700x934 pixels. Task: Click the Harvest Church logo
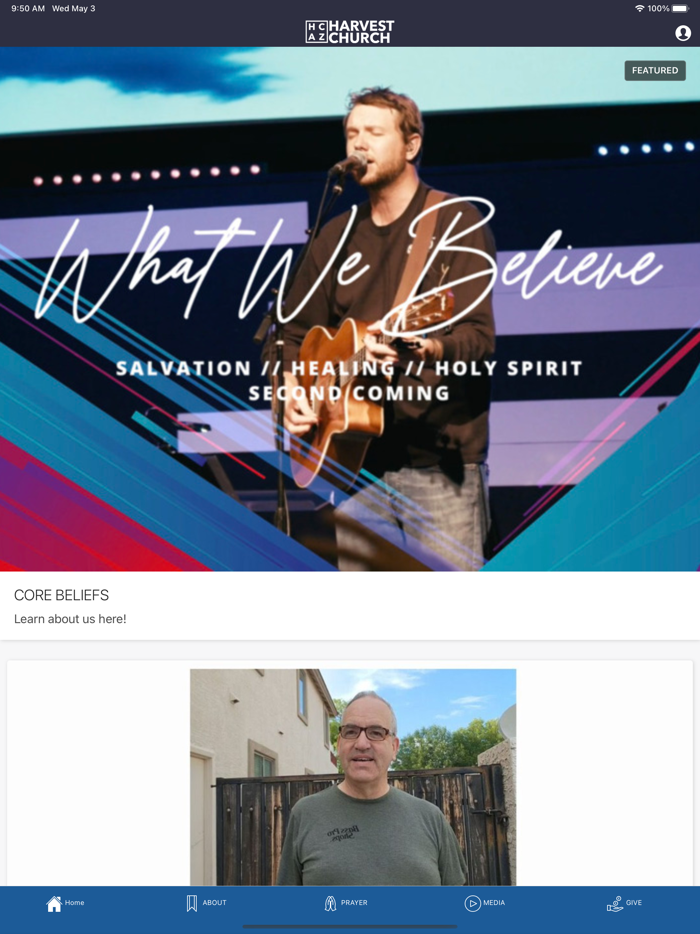click(x=350, y=32)
